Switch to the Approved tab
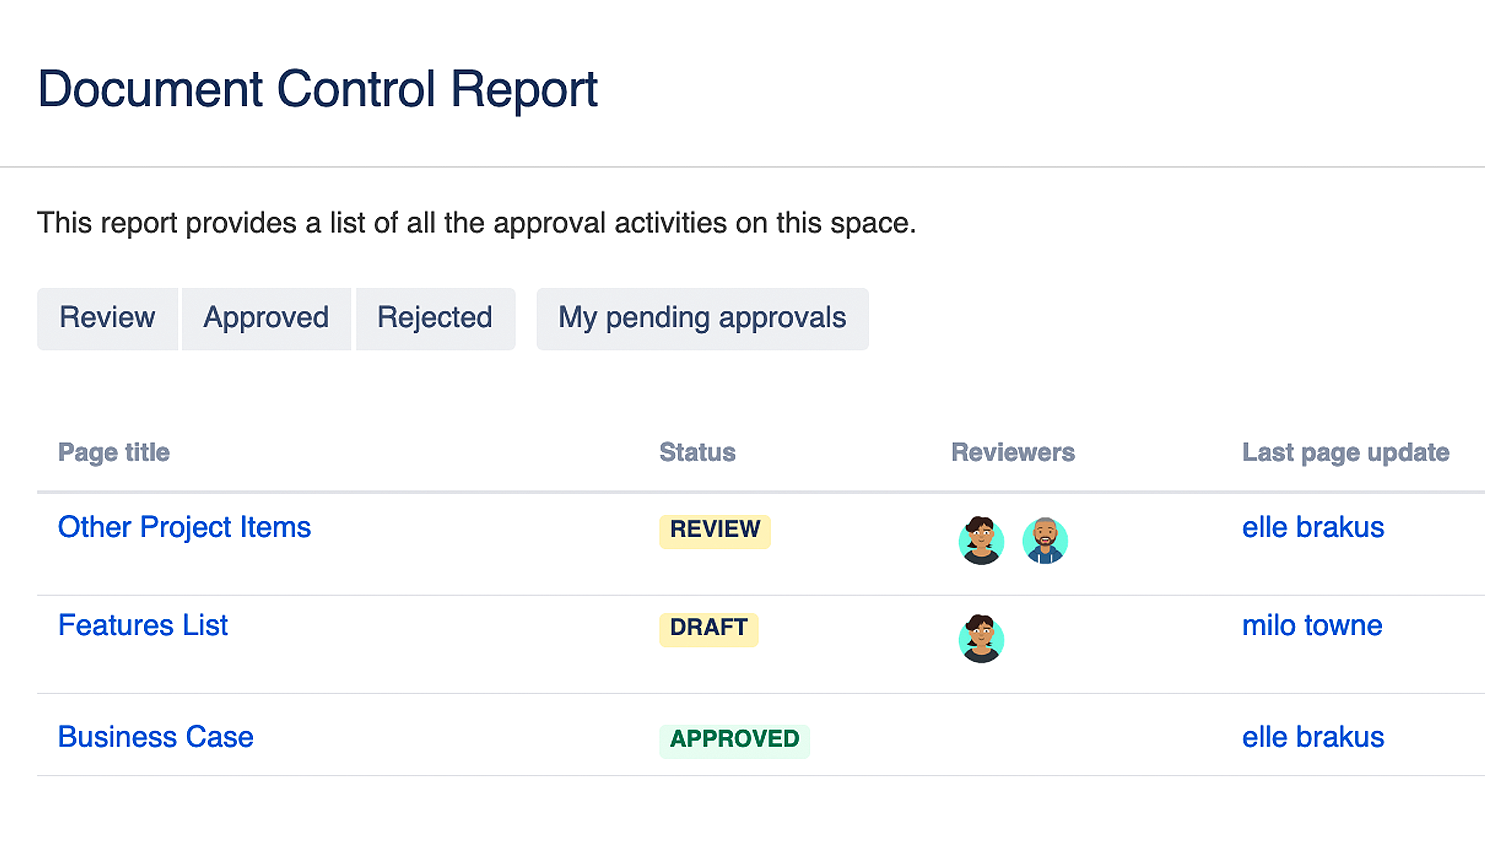1485x845 pixels. pyautogui.click(x=266, y=318)
